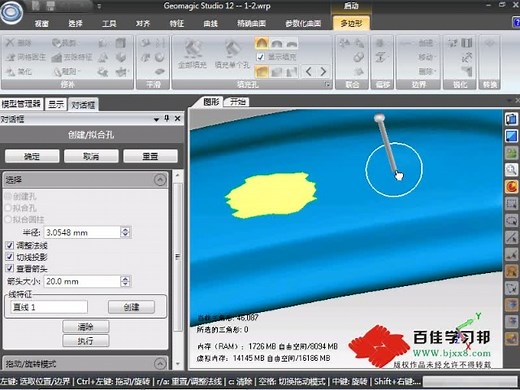Click the 执行 button

tap(86, 341)
